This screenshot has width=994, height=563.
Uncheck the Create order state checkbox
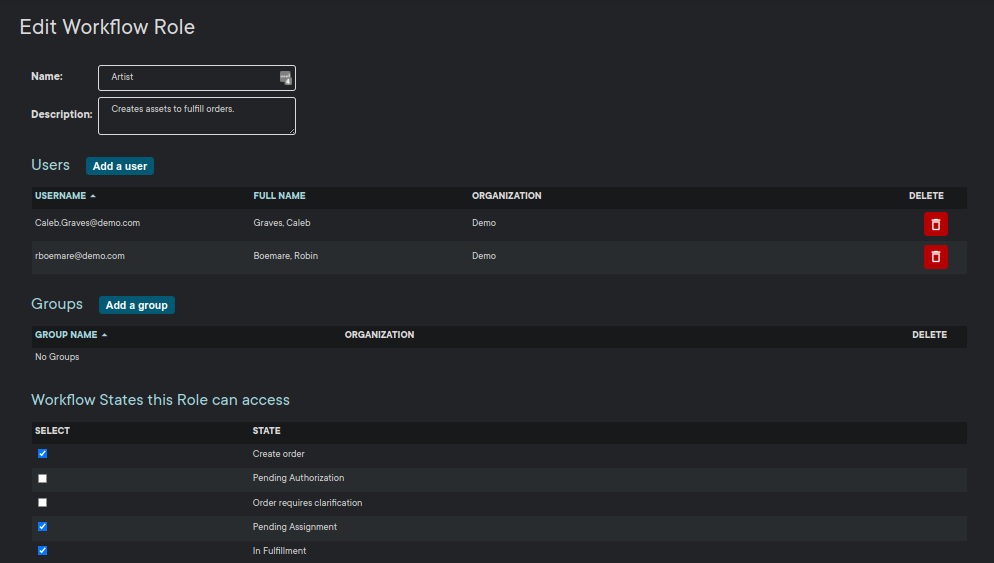point(42,454)
